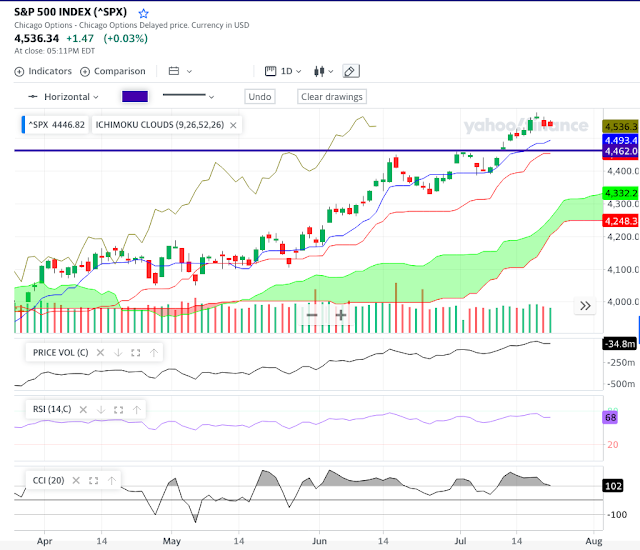This screenshot has width=640, height=550.
Task: Click the RSI value 68 tag
Action: [x=611, y=417]
